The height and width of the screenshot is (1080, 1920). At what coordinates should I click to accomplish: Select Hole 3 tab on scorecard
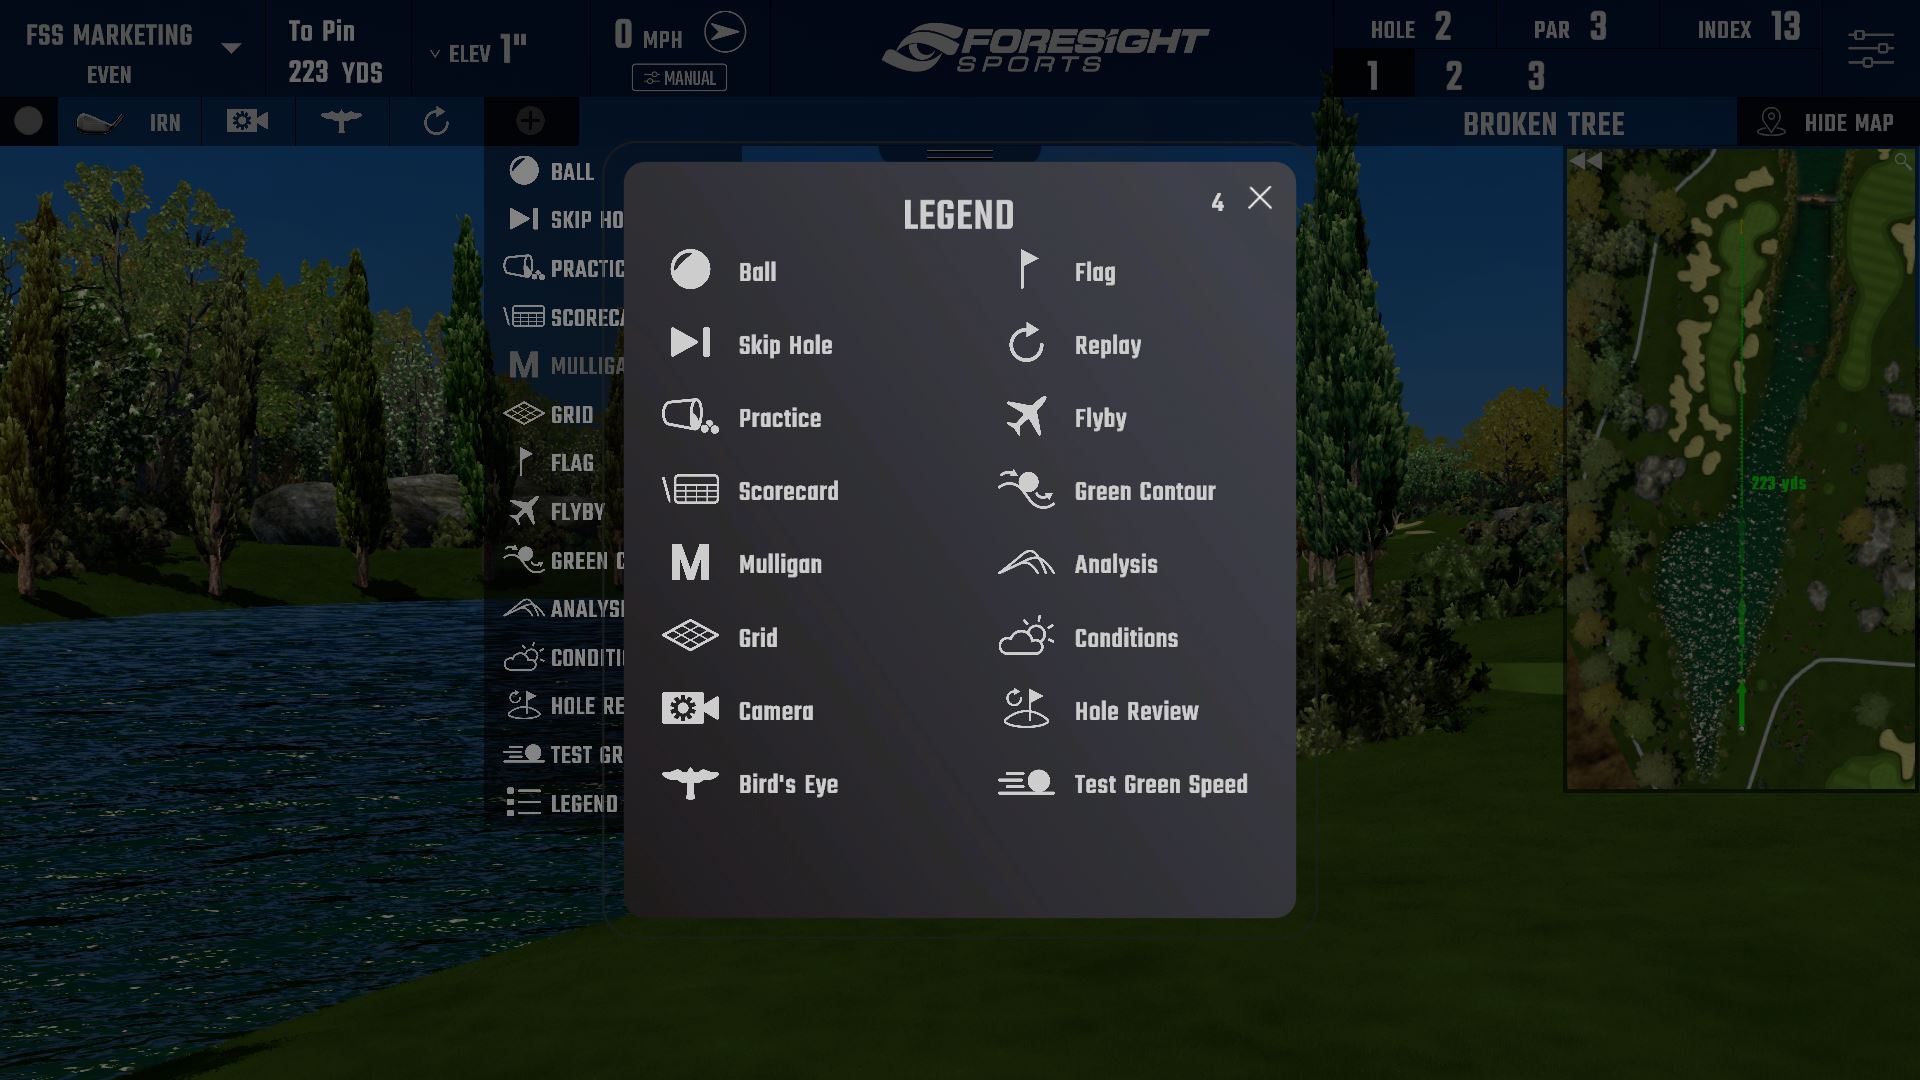tap(1532, 75)
